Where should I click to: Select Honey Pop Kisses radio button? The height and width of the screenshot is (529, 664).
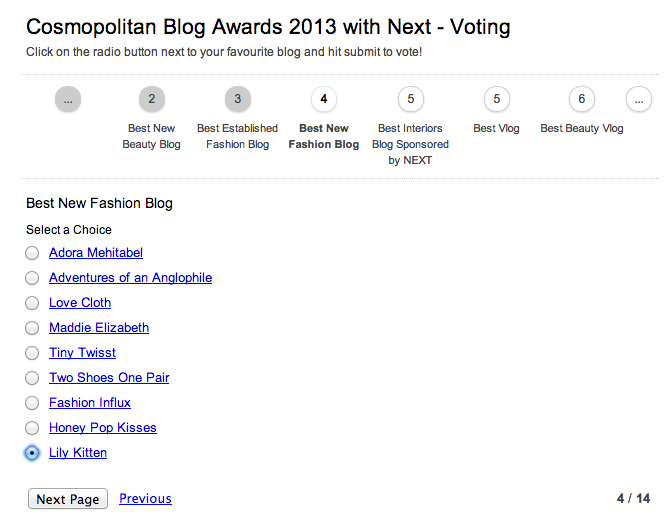pyautogui.click(x=33, y=428)
